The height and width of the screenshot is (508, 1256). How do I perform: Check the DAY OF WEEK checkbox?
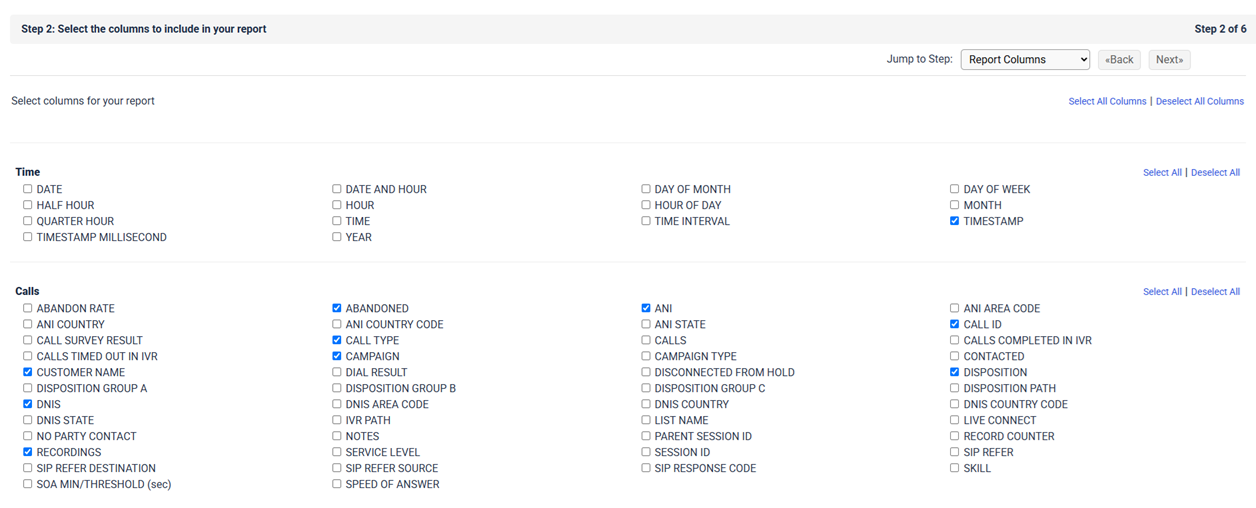point(955,189)
